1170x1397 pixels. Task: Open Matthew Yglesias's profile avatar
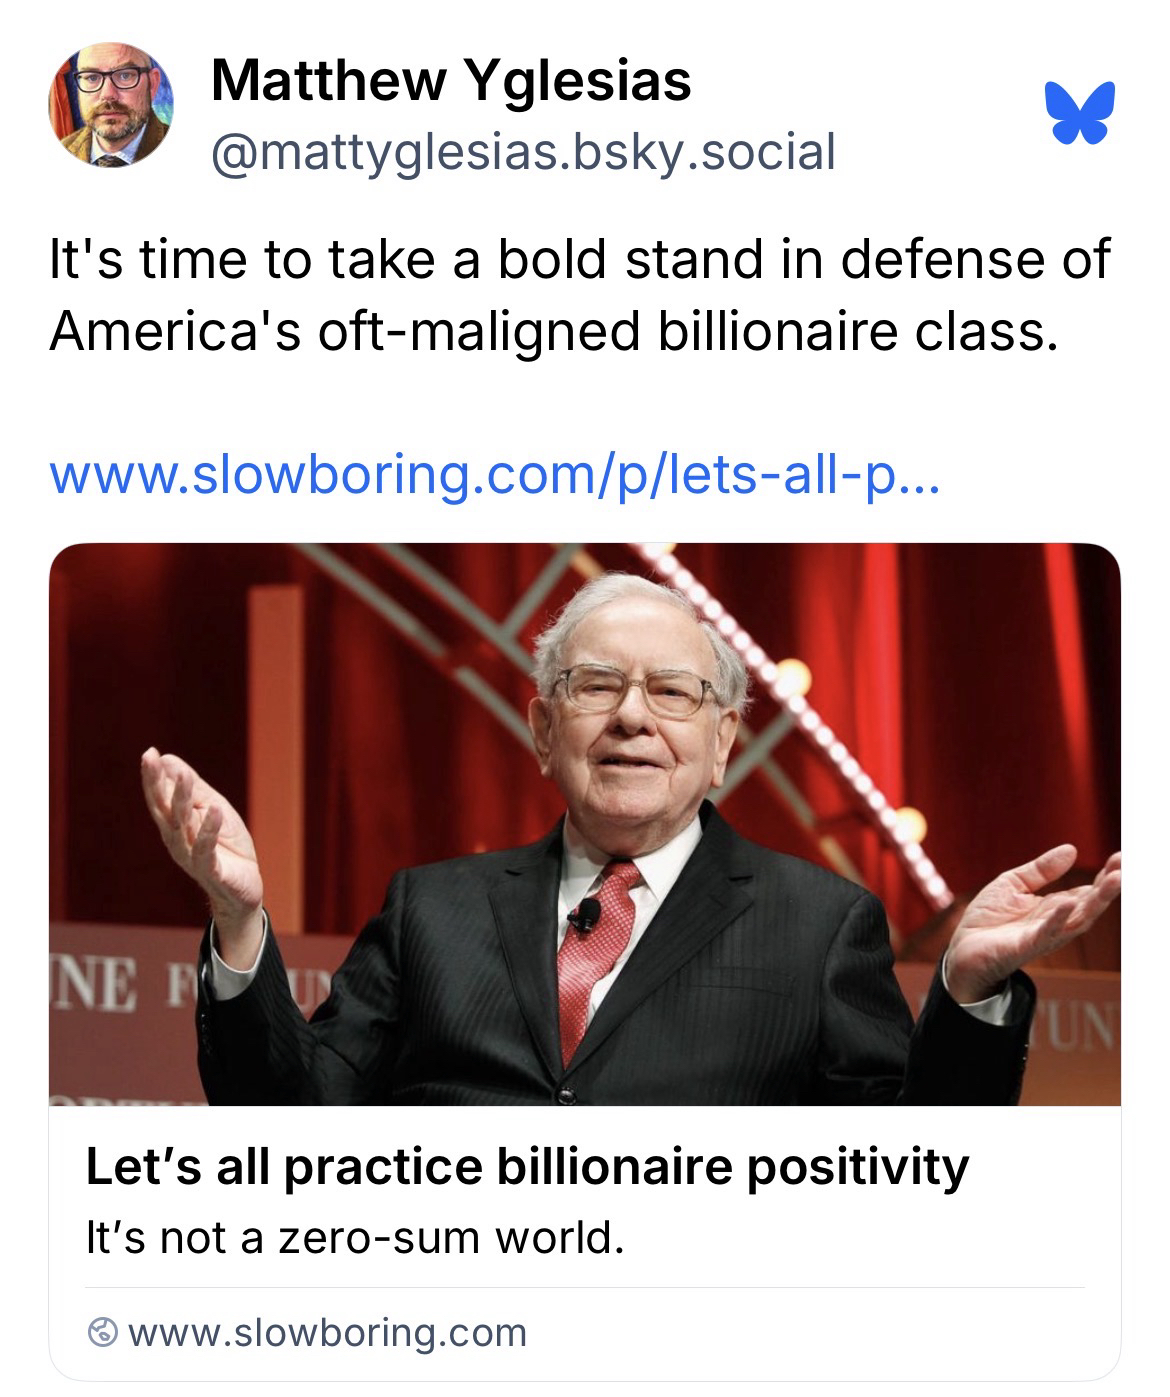111,105
